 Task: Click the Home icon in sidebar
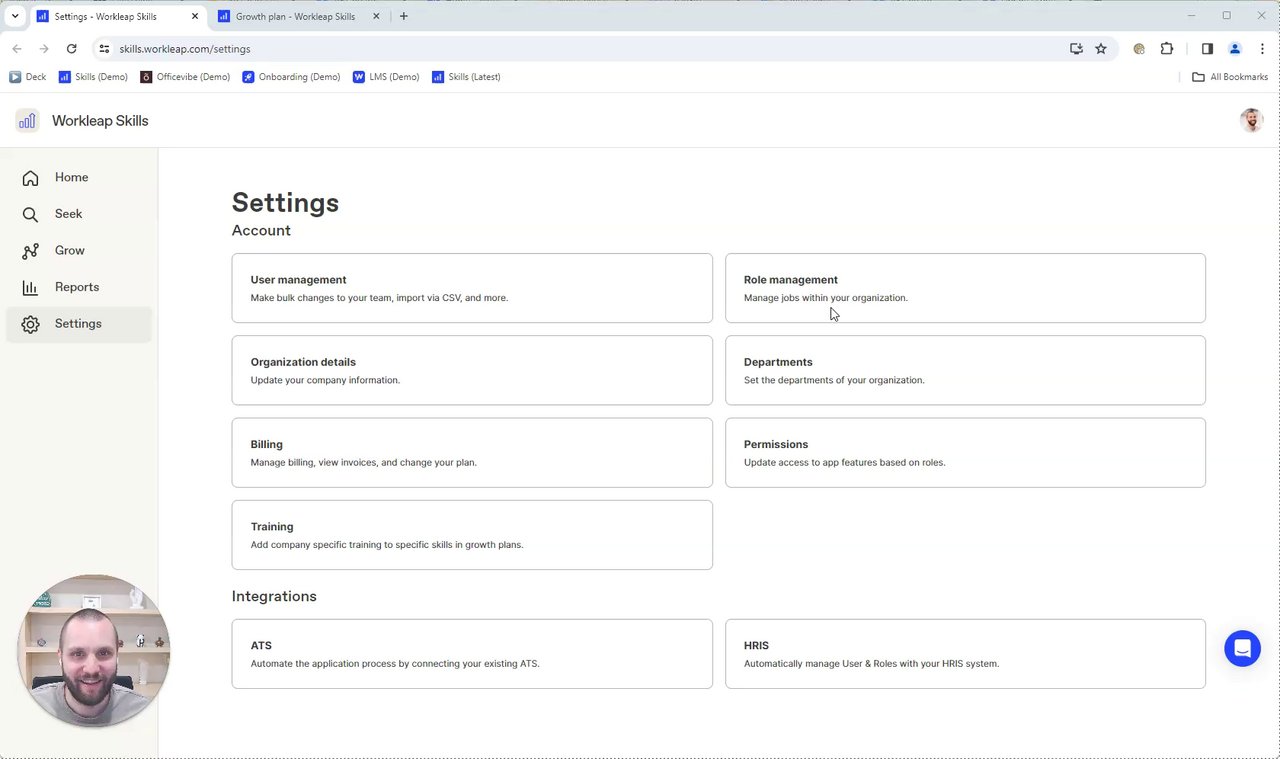(x=31, y=178)
